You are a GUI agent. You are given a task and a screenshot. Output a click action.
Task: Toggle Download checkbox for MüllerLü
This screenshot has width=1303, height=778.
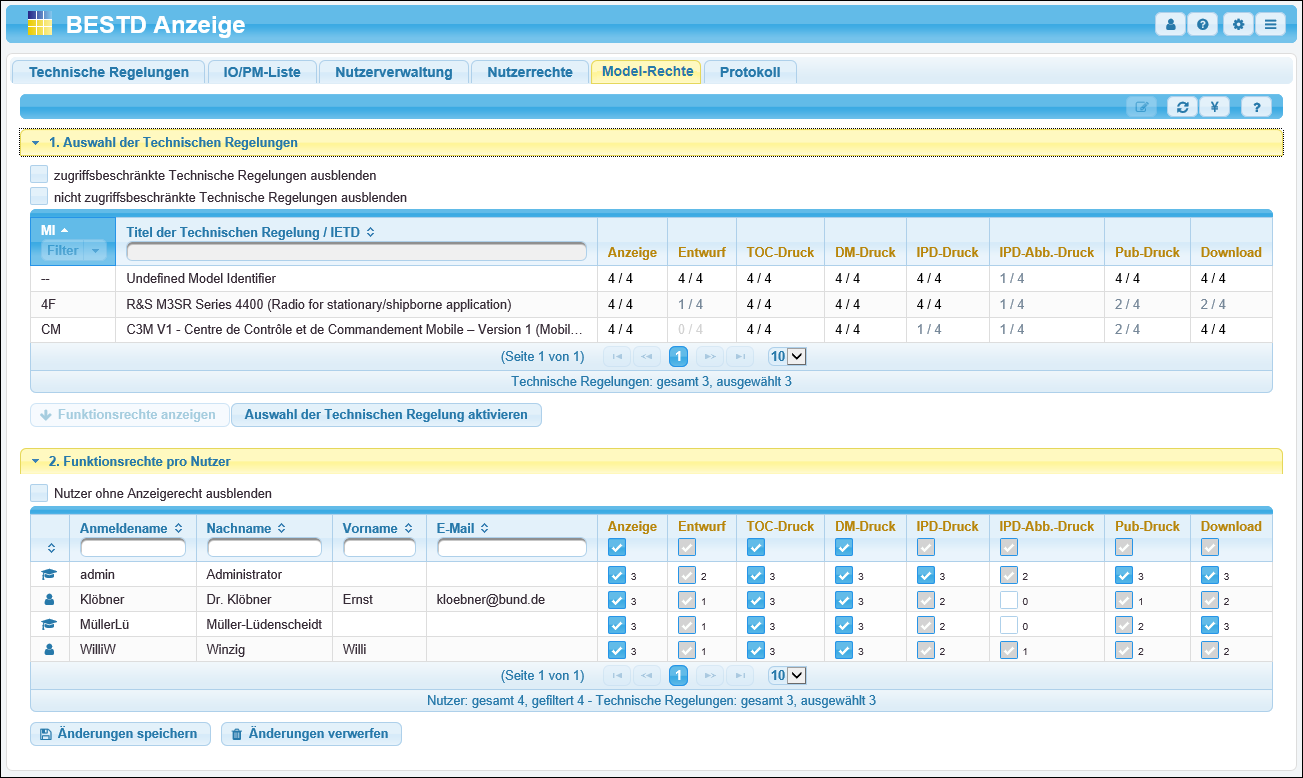[1210, 625]
